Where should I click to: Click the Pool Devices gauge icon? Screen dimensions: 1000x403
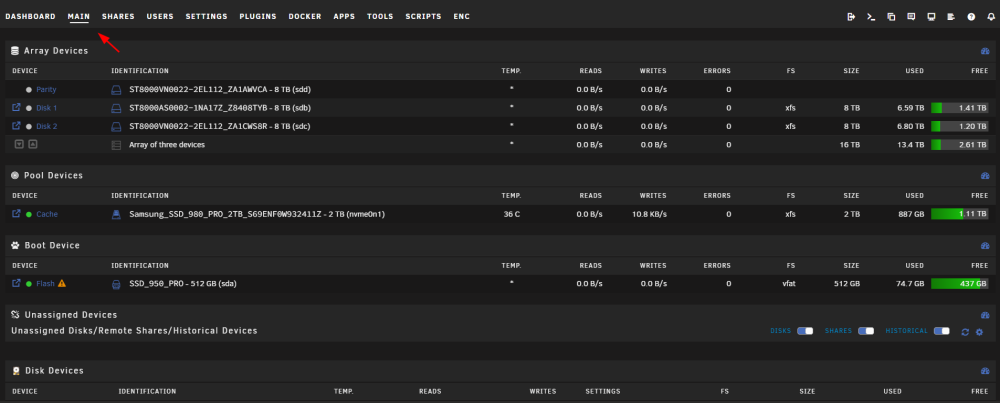[x=985, y=175]
